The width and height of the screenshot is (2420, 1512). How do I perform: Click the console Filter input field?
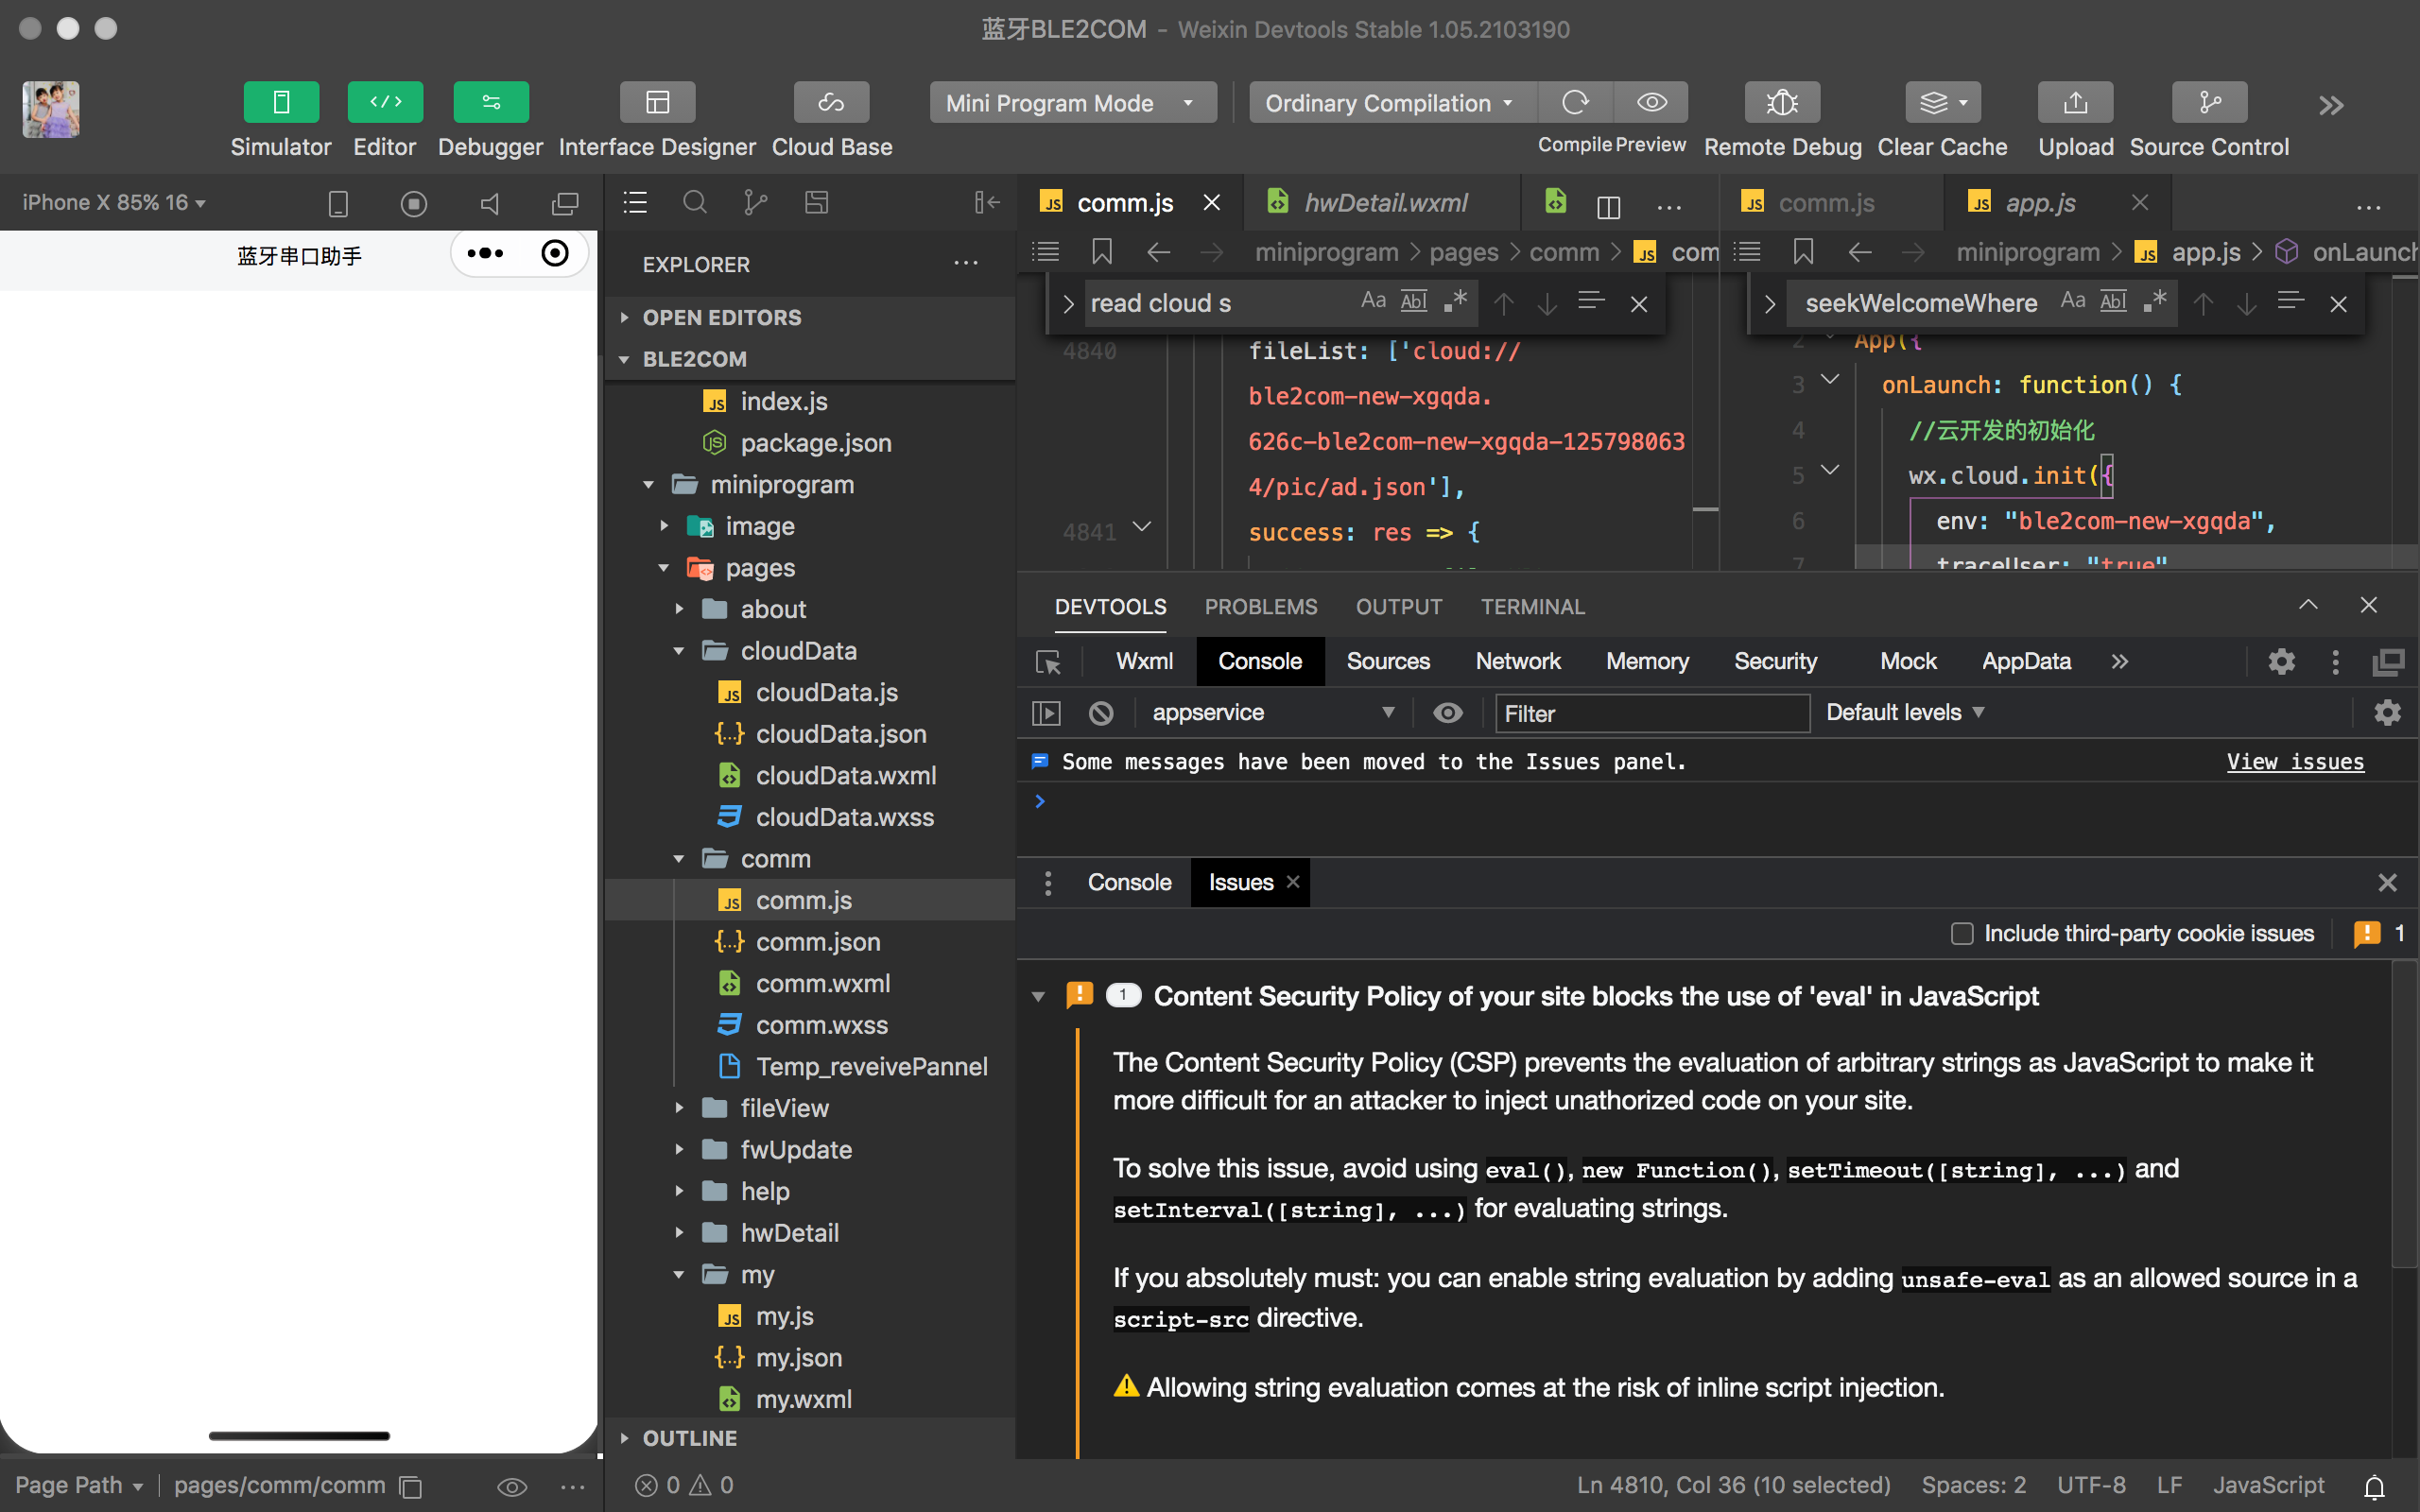point(1650,713)
